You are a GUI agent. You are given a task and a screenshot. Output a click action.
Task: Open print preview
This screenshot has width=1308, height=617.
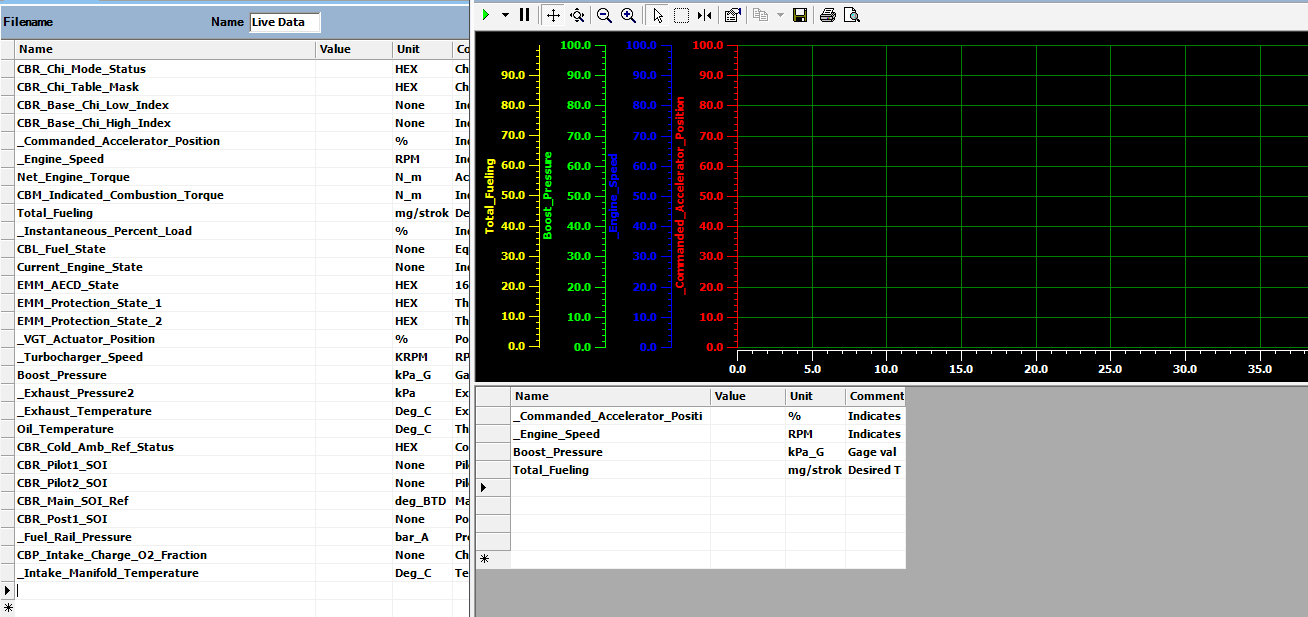851,15
